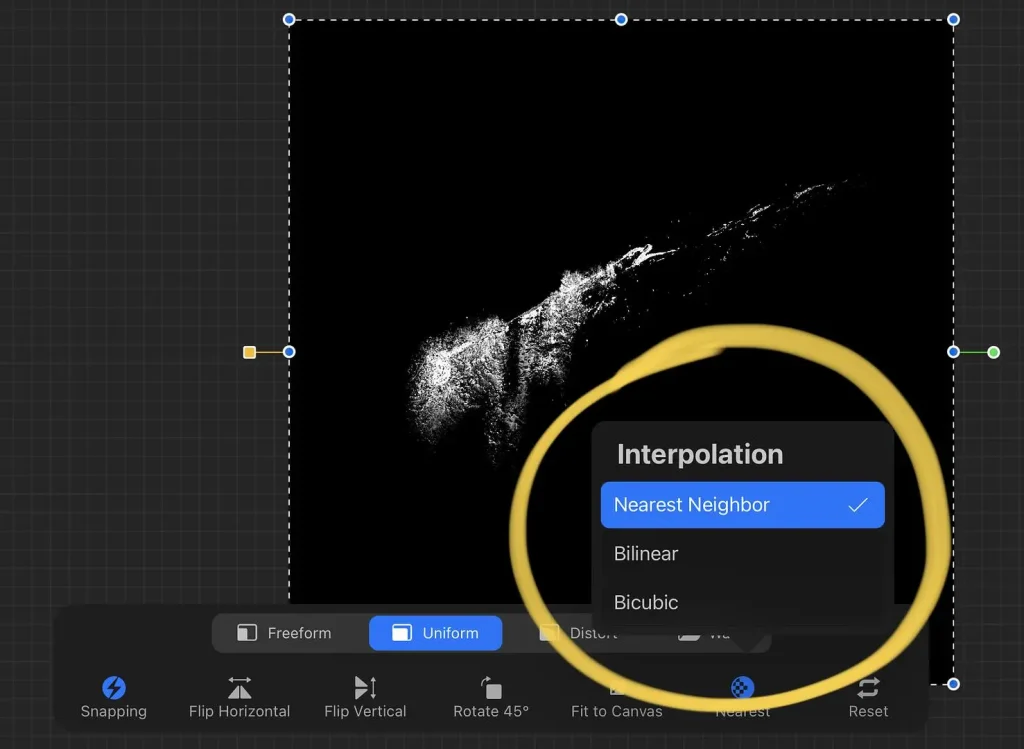This screenshot has width=1024, height=749.
Task: Tap the Fit to Canvas icon
Action: (x=617, y=688)
